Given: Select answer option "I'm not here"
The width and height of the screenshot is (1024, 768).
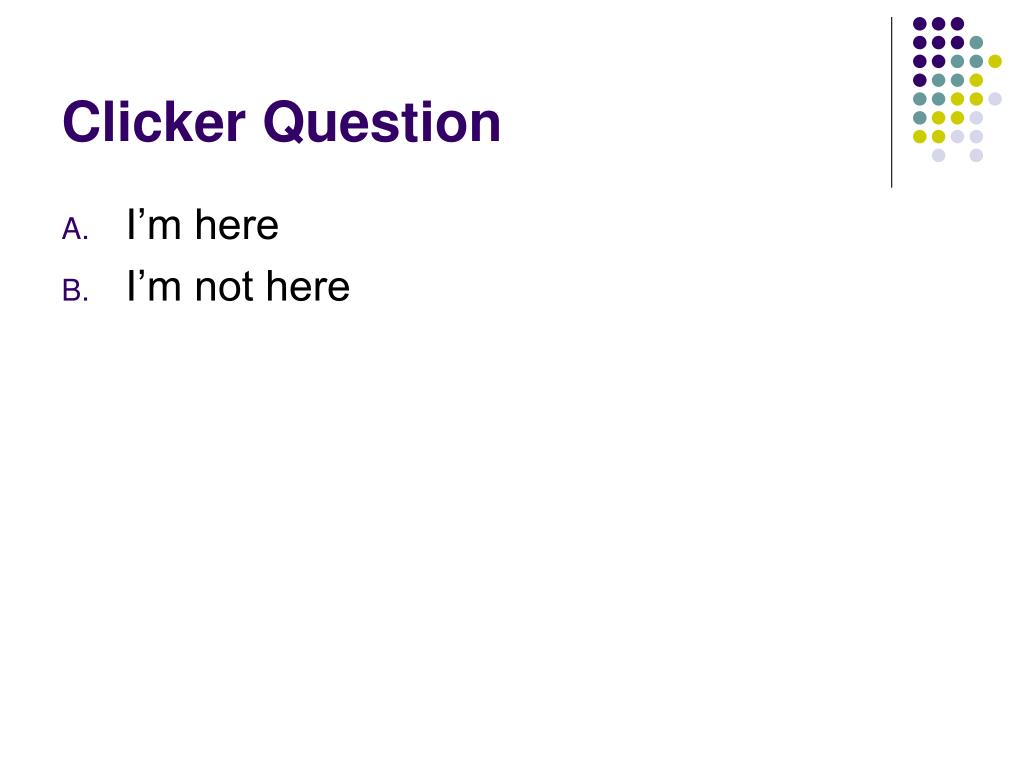Looking at the screenshot, I should (238, 286).
